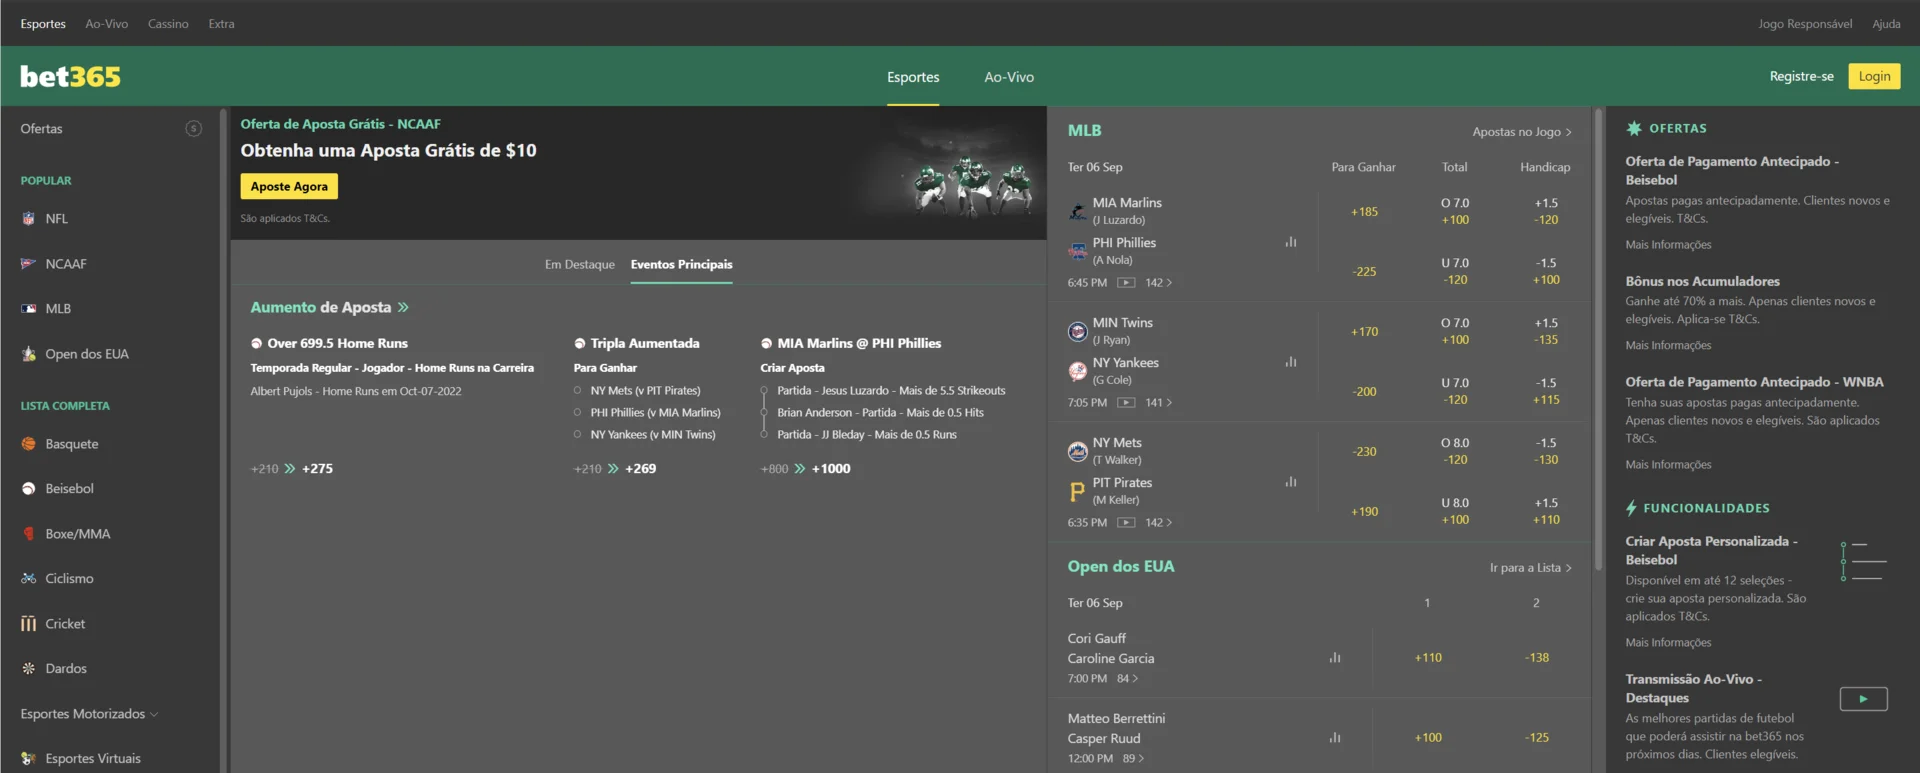Image resolution: width=1920 pixels, height=773 pixels.
Task: Open 141 markets for Twins vs Yankees
Action: click(x=1158, y=403)
